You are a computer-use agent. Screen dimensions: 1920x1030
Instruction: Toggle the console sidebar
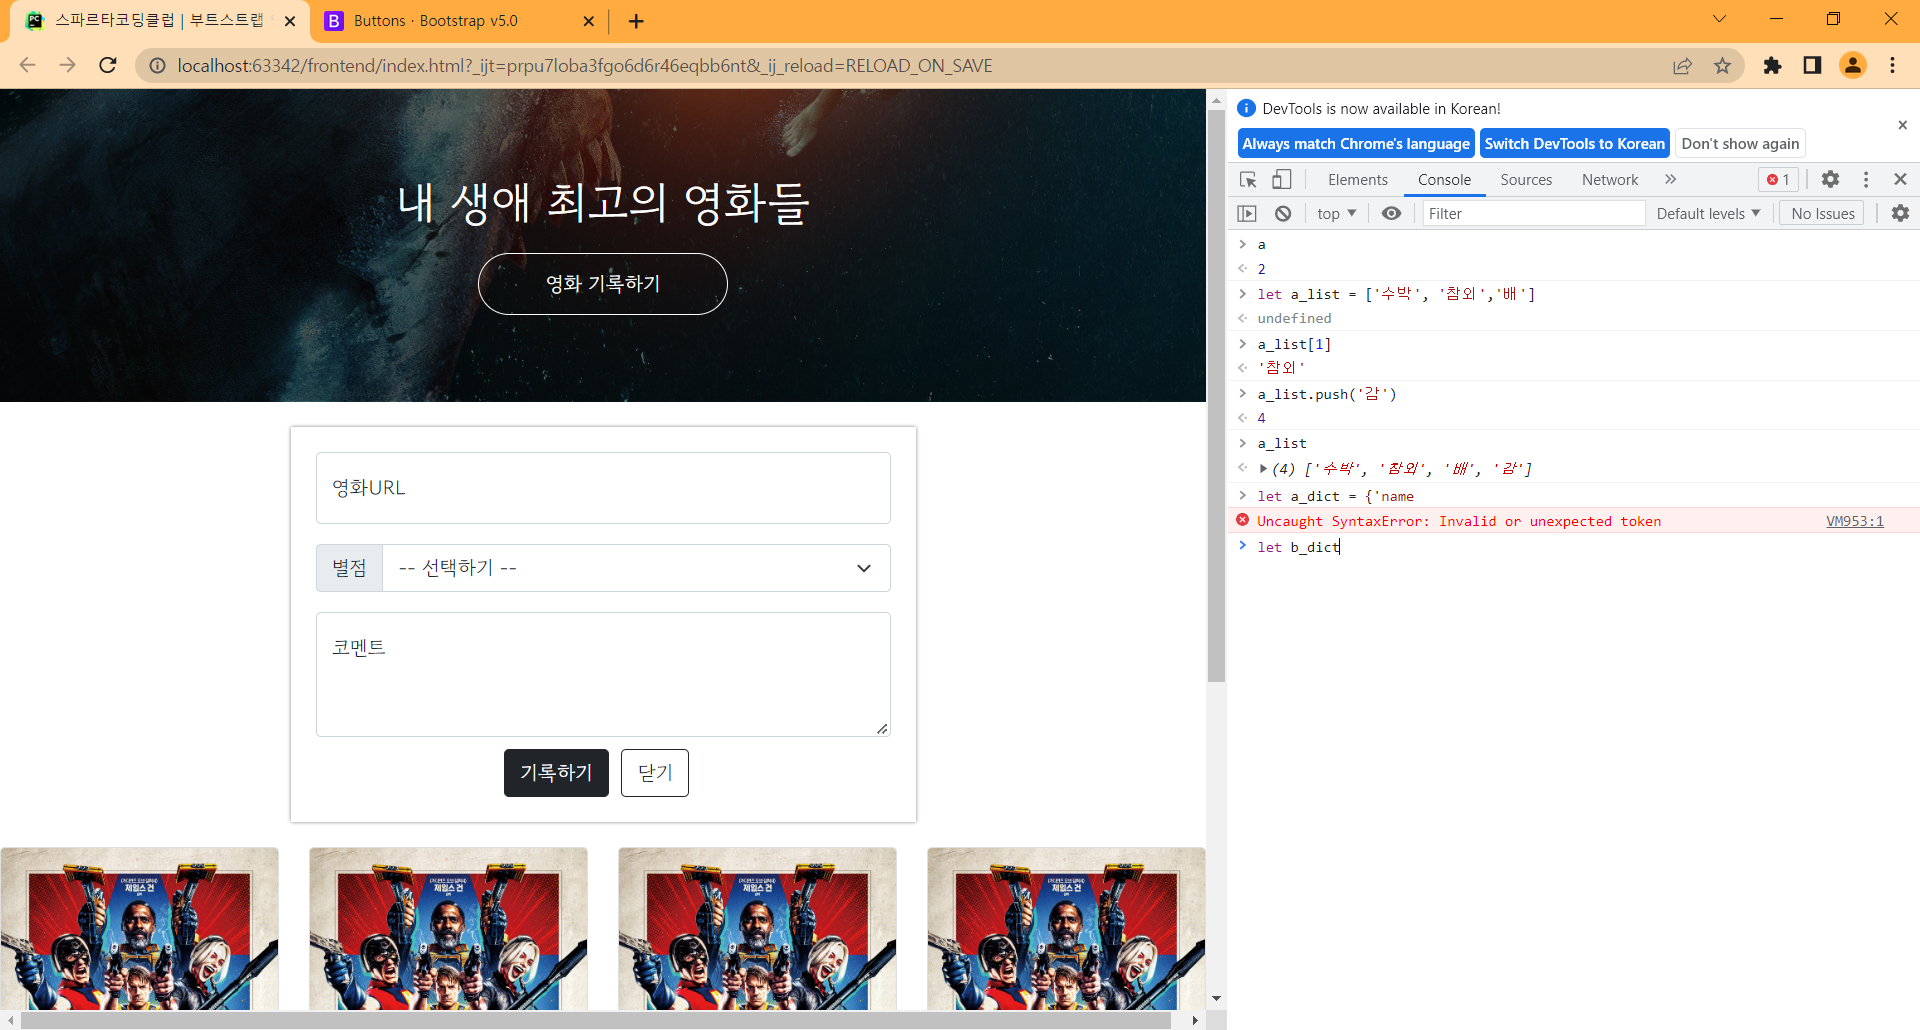pyautogui.click(x=1247, y=213)
